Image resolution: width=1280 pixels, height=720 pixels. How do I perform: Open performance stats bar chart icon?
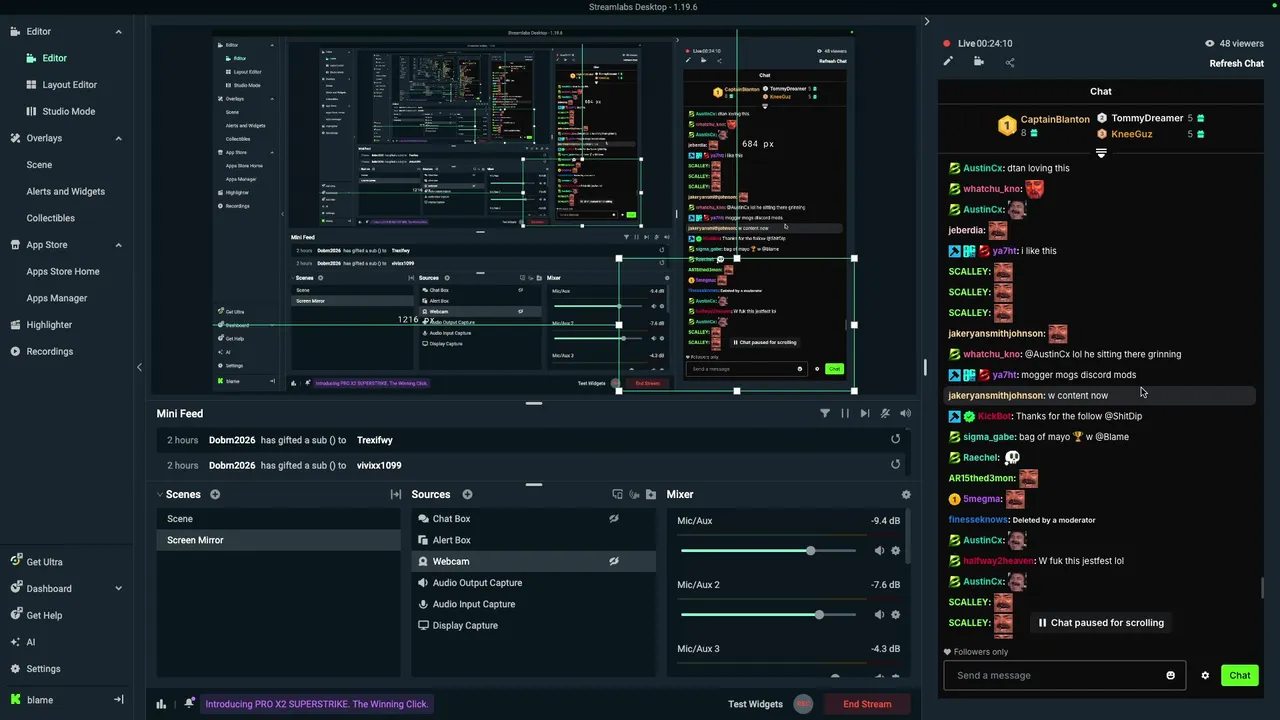click(161, 704)
